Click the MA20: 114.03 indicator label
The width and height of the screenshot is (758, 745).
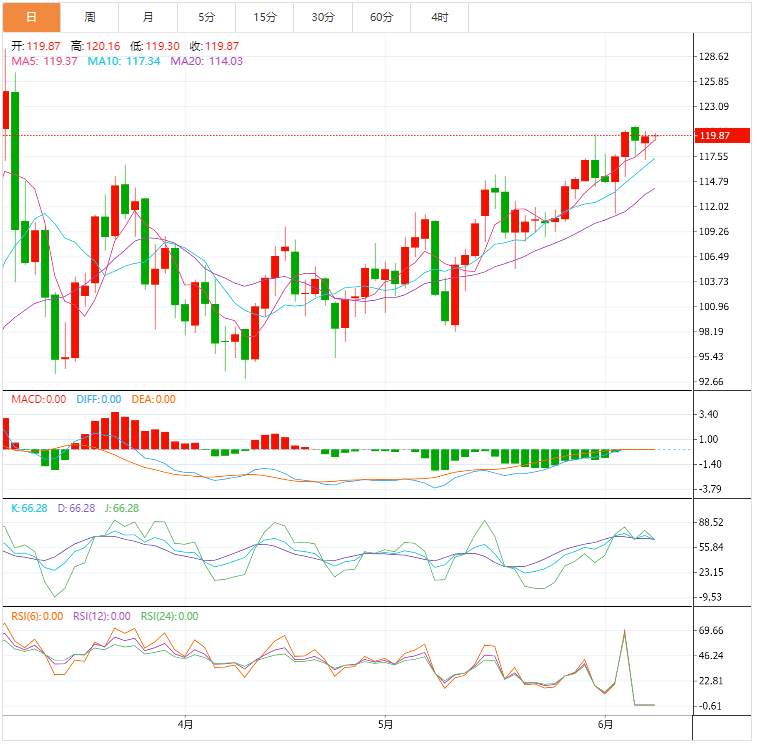pyautogui.click(x=206, y=61)
